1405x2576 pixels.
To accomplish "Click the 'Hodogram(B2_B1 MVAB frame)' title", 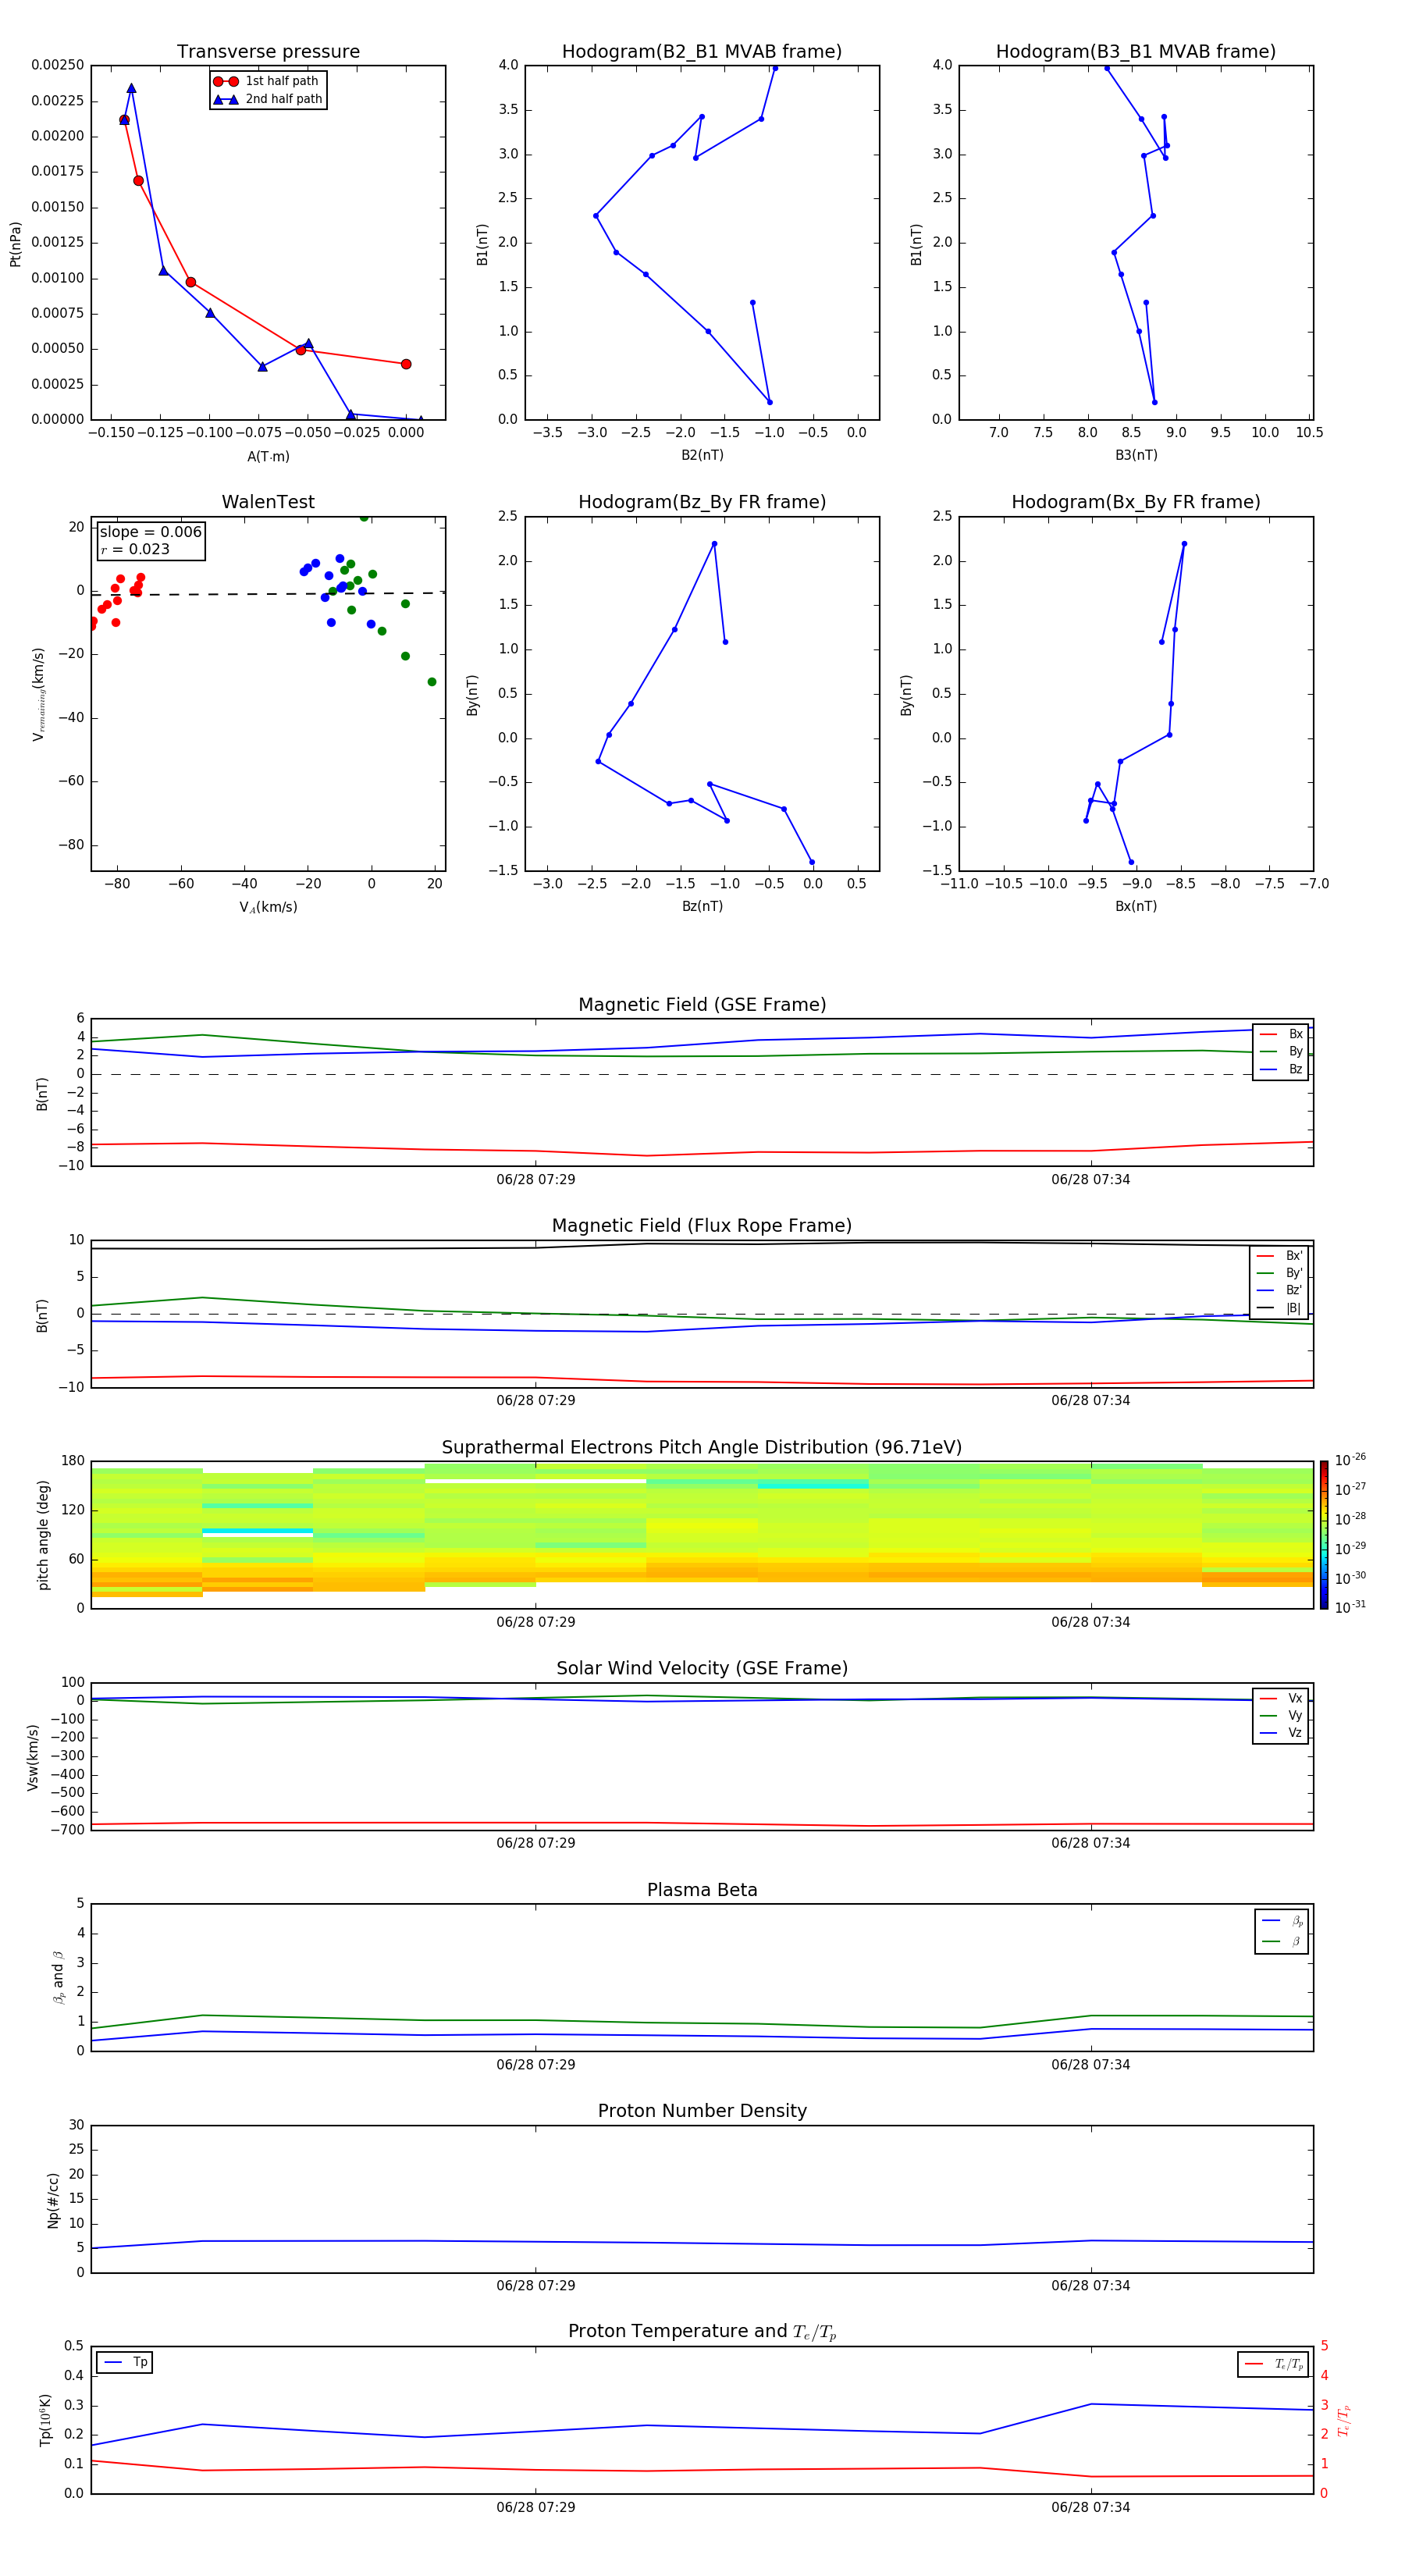I will tap(702, 52).
